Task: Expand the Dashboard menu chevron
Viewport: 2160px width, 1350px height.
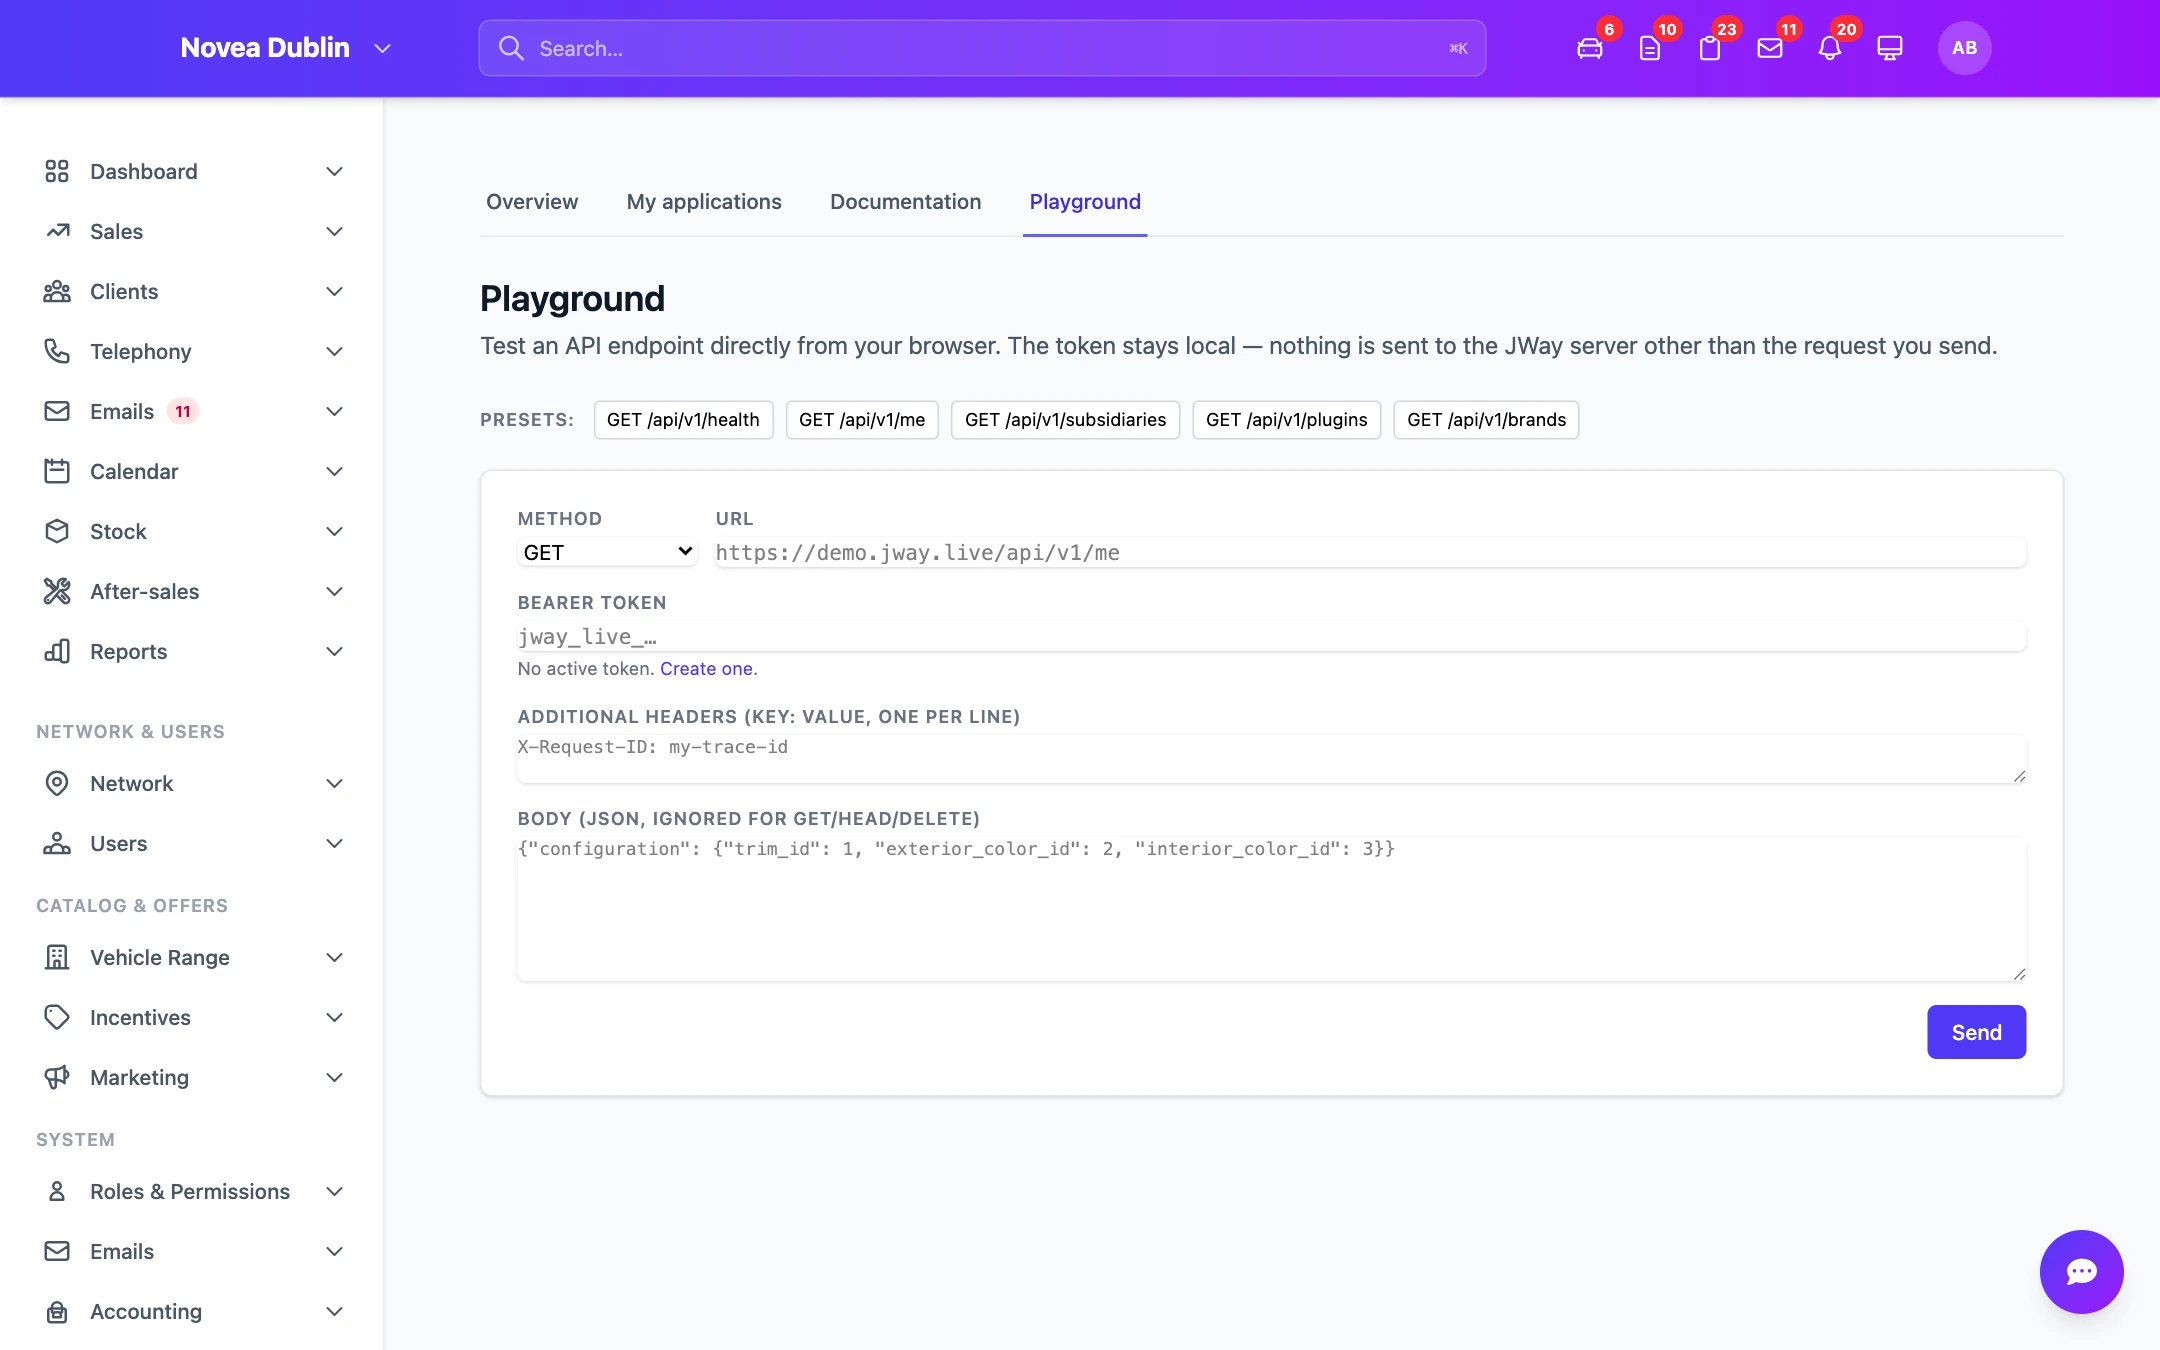Action: coord(335,171)
